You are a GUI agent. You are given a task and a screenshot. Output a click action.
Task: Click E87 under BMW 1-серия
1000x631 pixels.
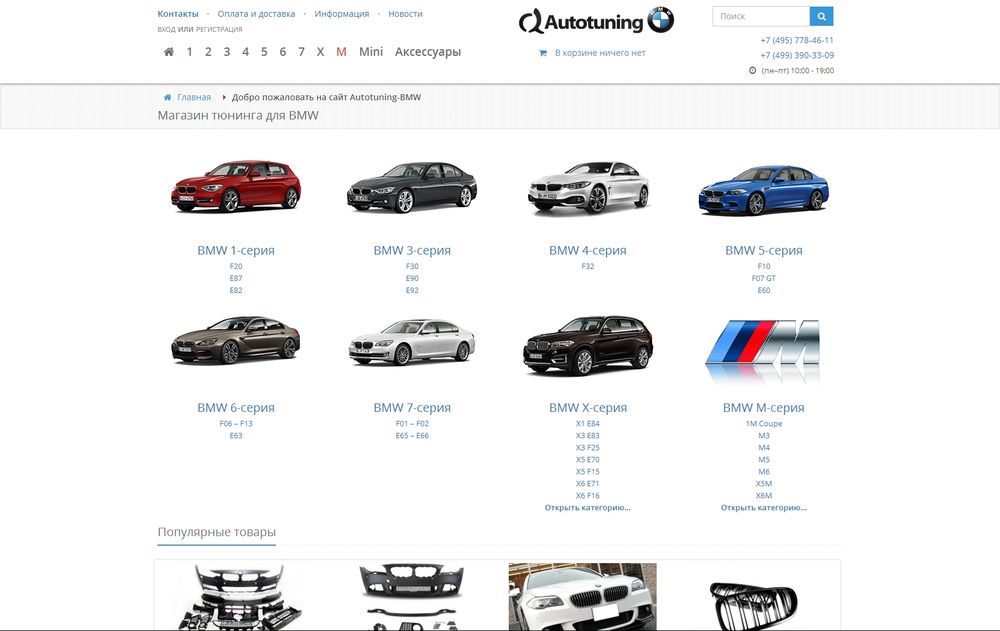coord(236,278)
